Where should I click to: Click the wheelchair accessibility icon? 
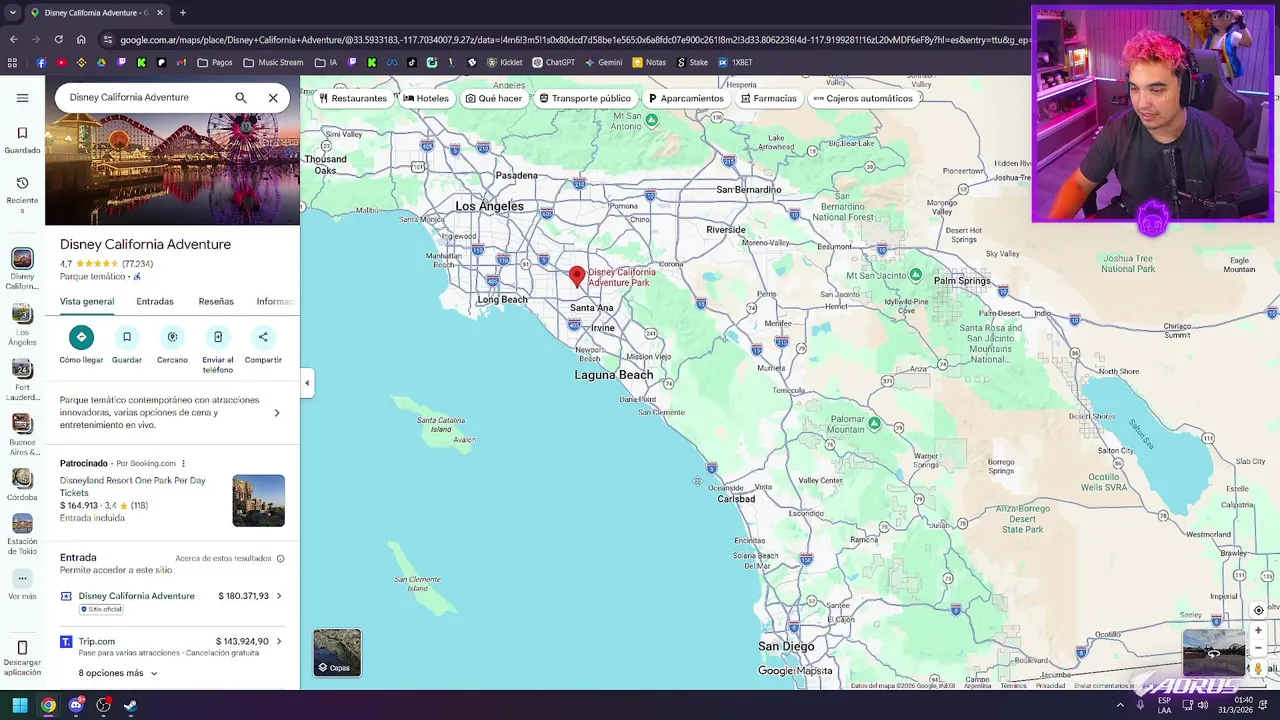click(137, 277)
